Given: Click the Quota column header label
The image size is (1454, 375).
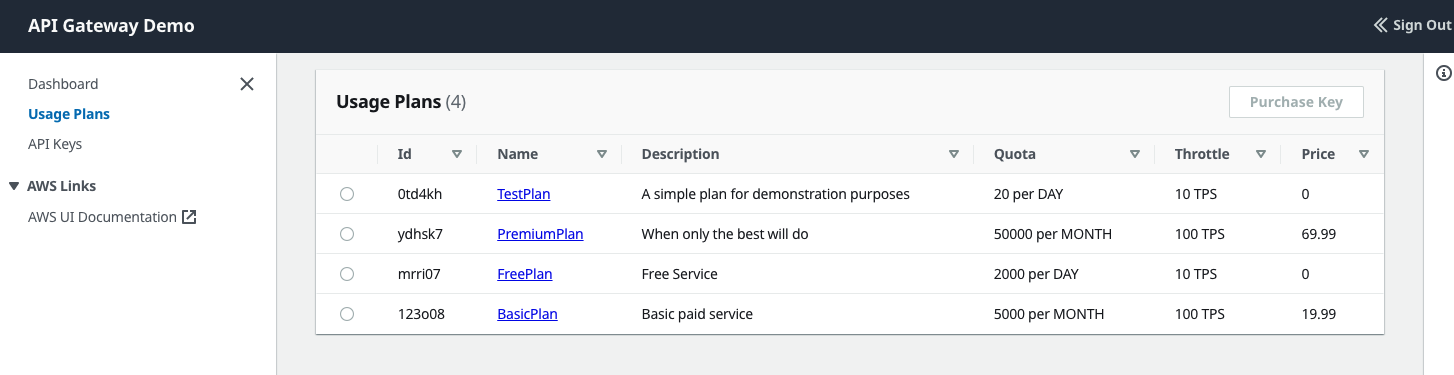Looking at the screenshot, I should coord(1015,154).
